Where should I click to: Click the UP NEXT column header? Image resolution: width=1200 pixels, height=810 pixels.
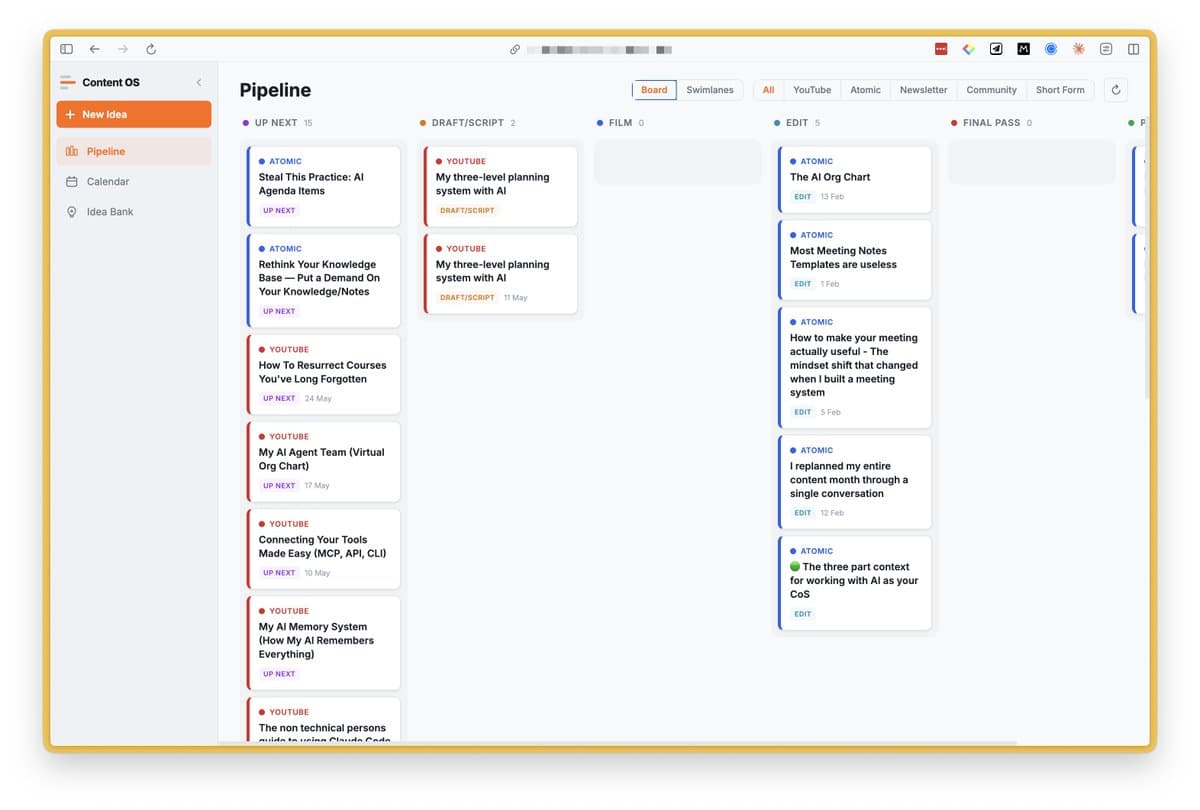(x=277, y=123)
